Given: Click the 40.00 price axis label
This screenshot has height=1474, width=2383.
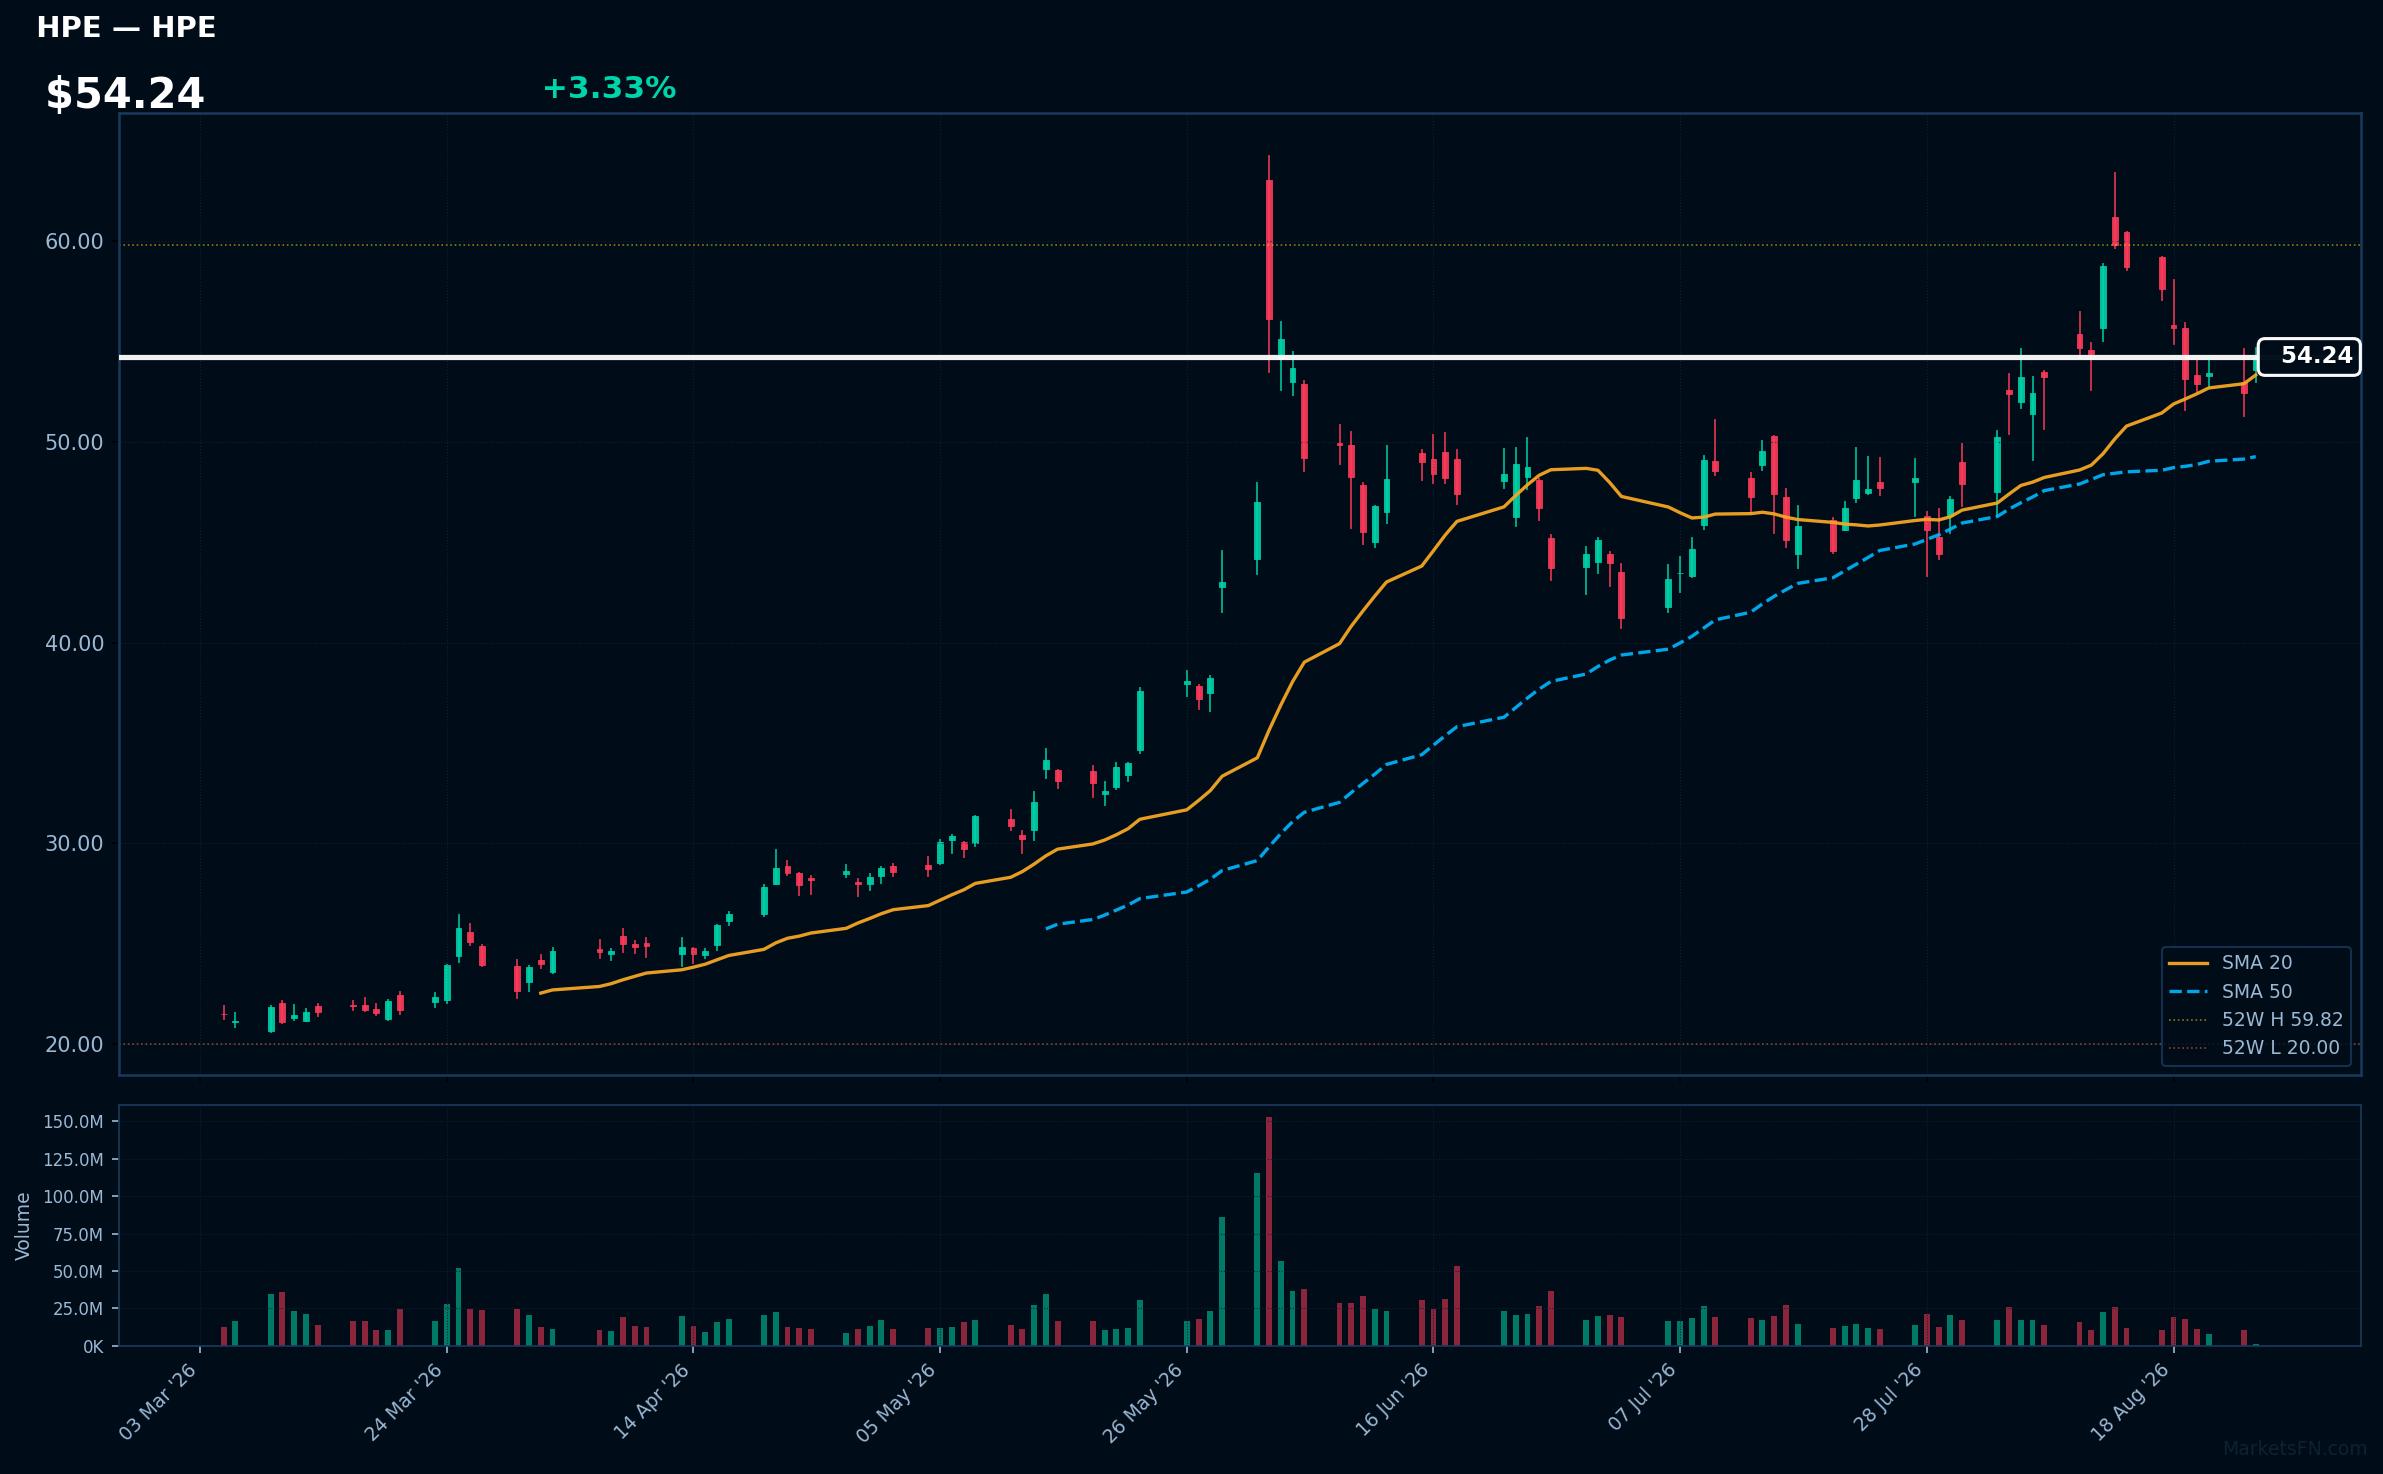Looking at the screenshot, I should (x=74, y=643).
